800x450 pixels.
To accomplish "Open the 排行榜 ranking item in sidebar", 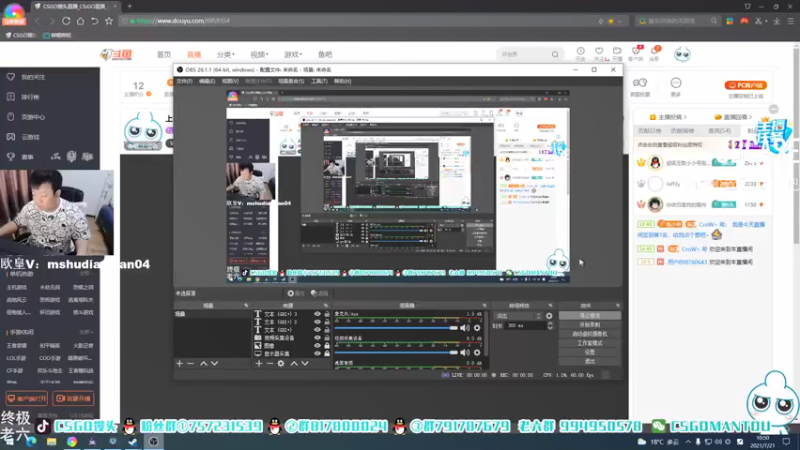I will [30, 97].
